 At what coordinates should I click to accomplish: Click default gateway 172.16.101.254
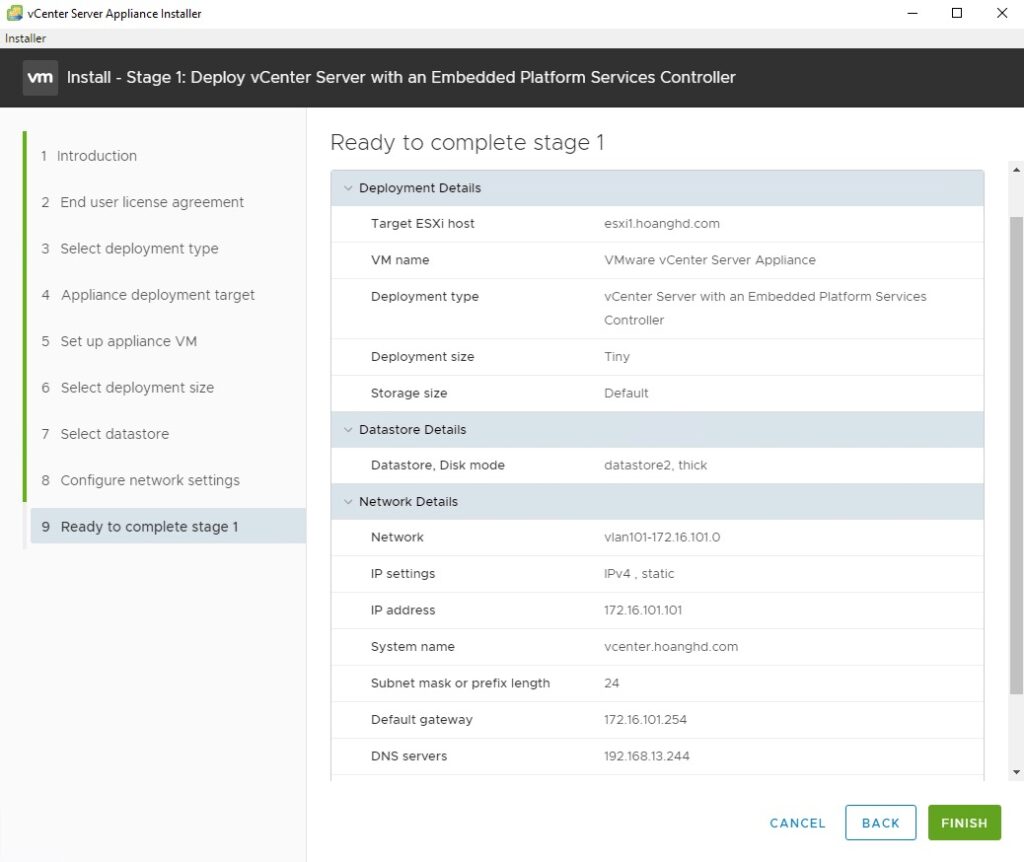[645, 720]
